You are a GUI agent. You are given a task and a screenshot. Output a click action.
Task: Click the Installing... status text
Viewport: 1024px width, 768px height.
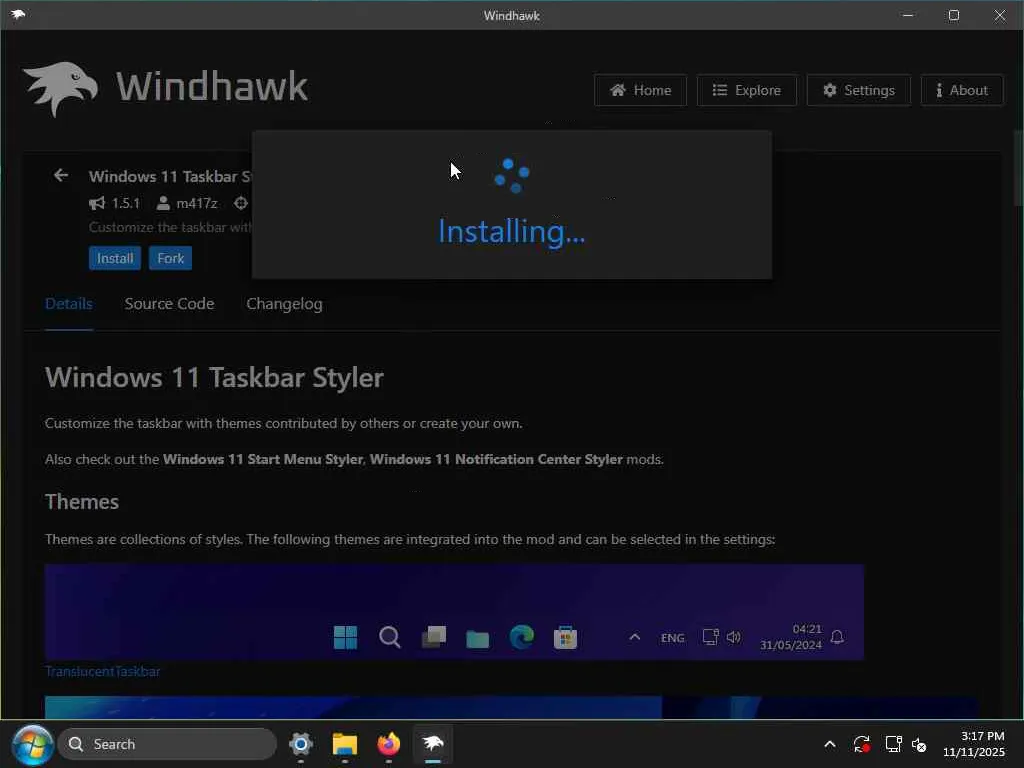(x=511, y=231)
